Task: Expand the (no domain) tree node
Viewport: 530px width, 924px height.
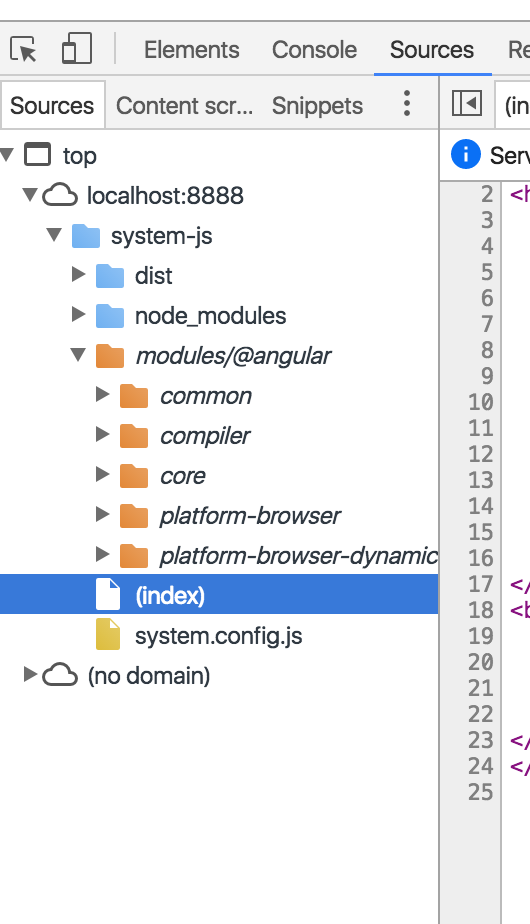Action: coord(30,675)
